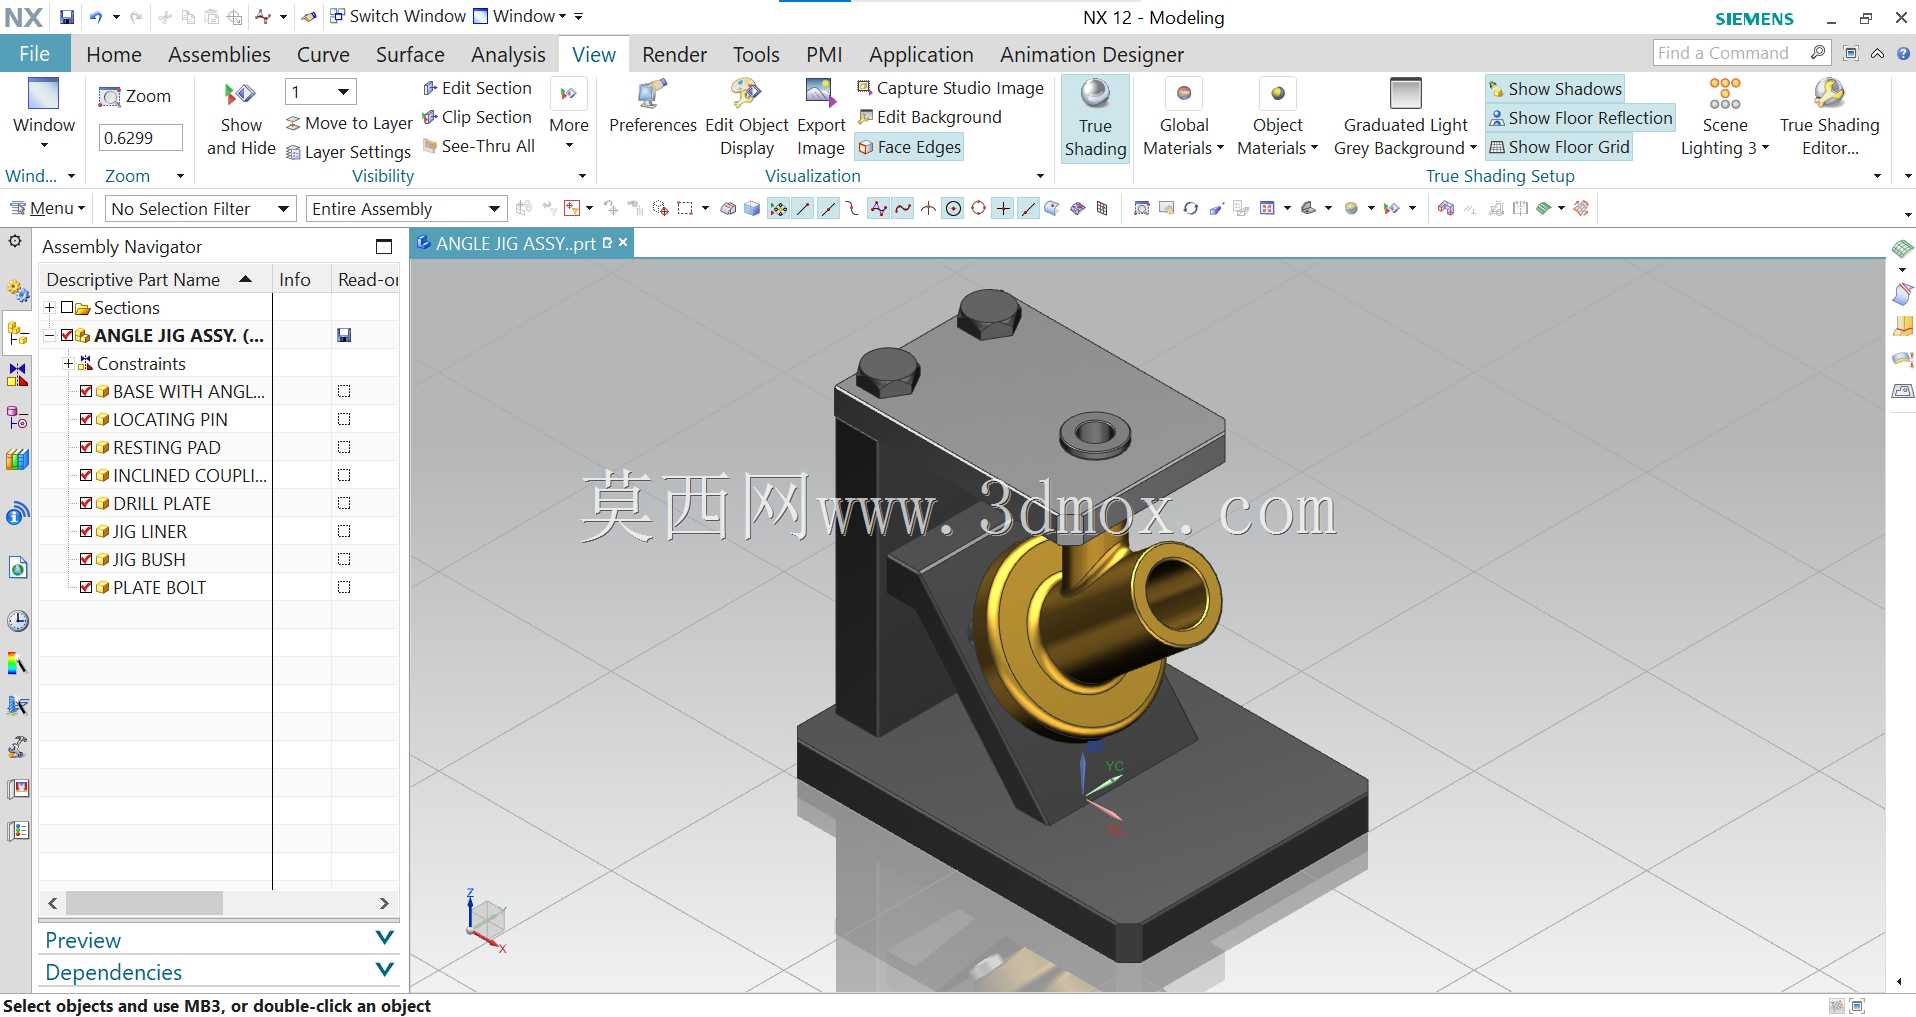Collapse the ANGLE JIG ASSY. node
1916x1017 pixels.
(x=49, y=335)
